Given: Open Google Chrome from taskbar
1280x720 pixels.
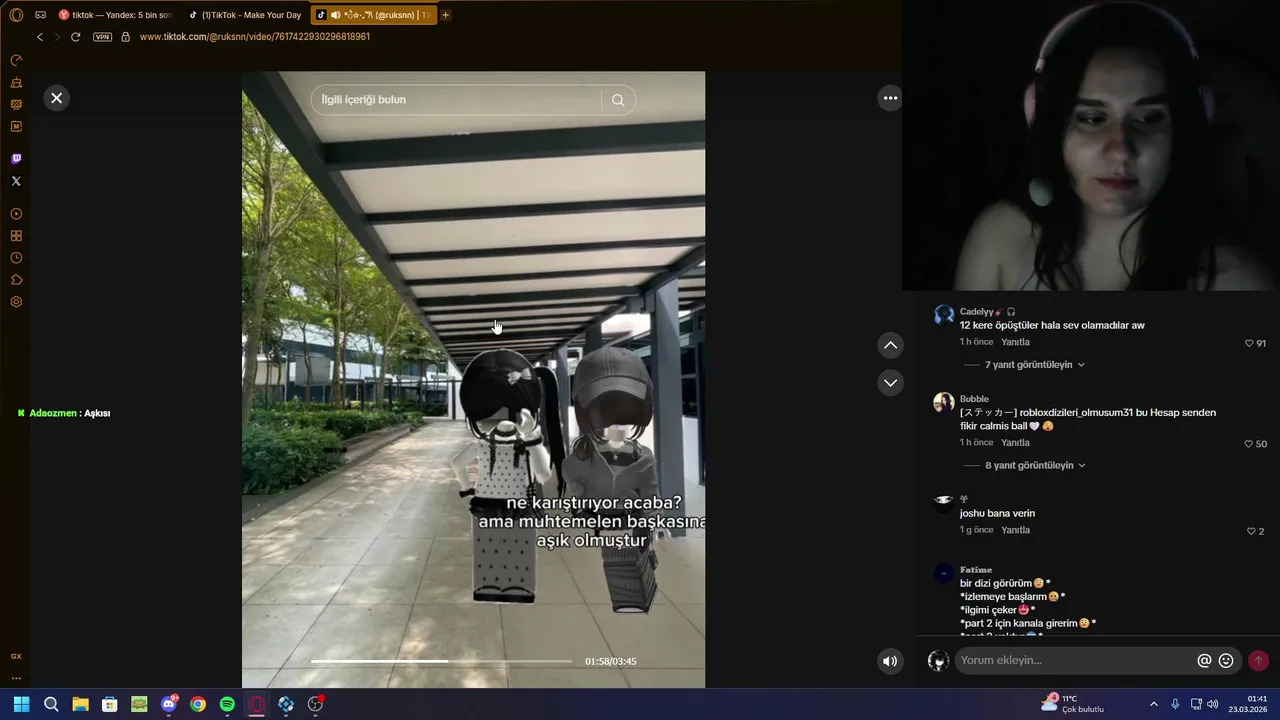Looking at the screenshot, I should (198, 704).
